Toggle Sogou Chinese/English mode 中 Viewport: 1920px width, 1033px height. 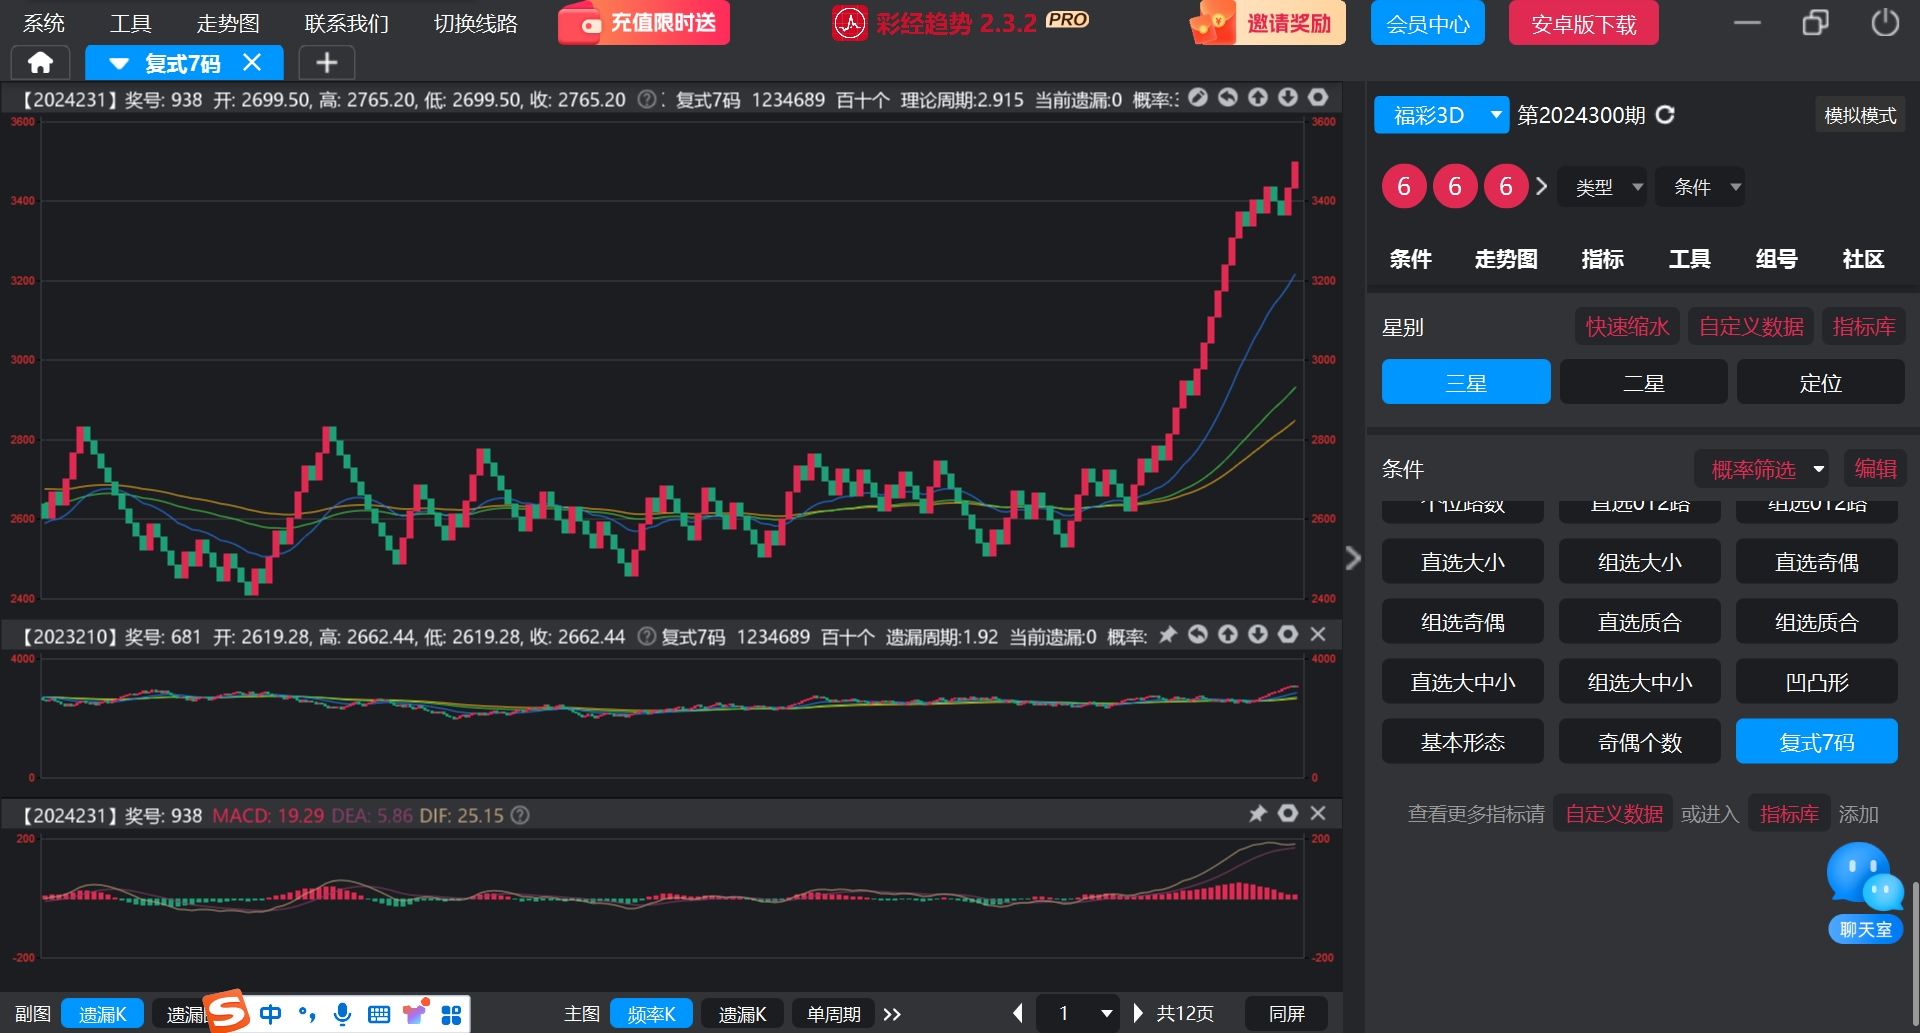tap(271, 1014)
